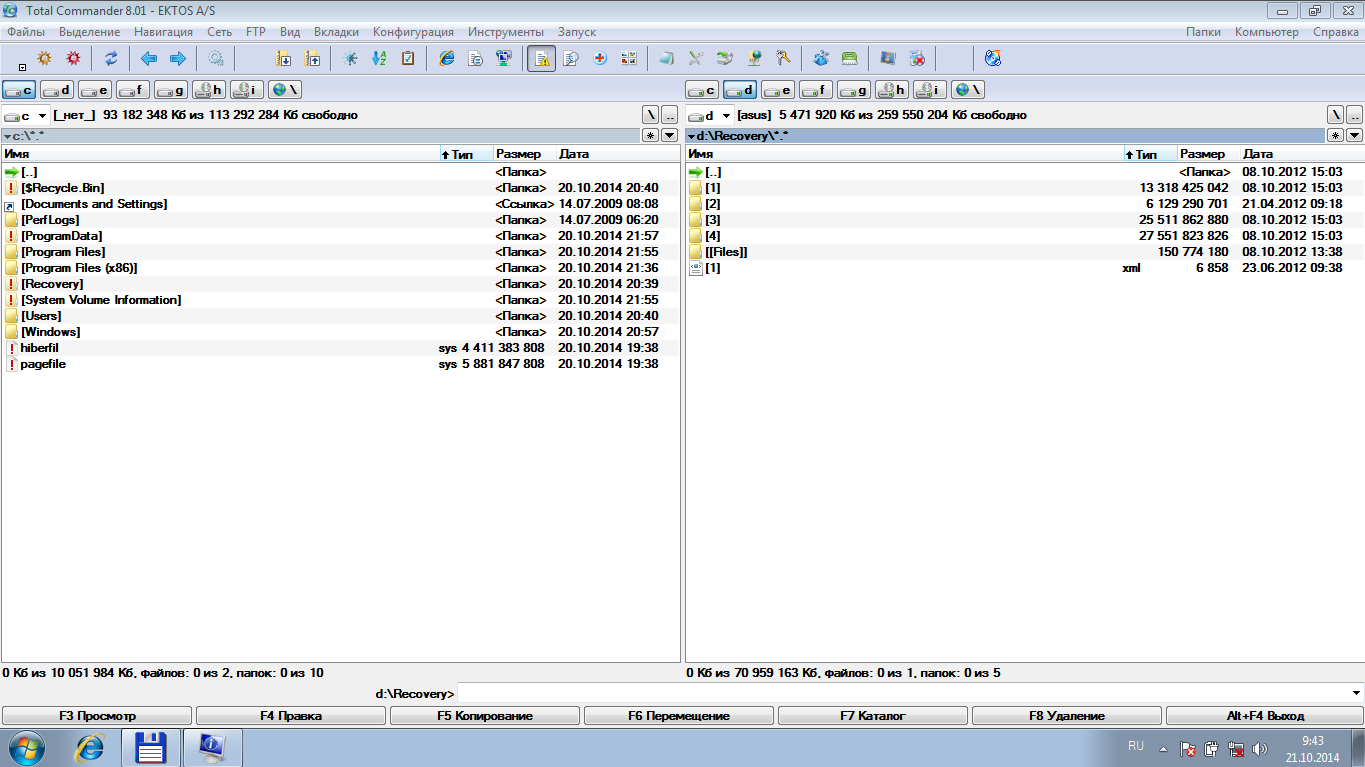Go back using the blue left arrow

point(149,59)
